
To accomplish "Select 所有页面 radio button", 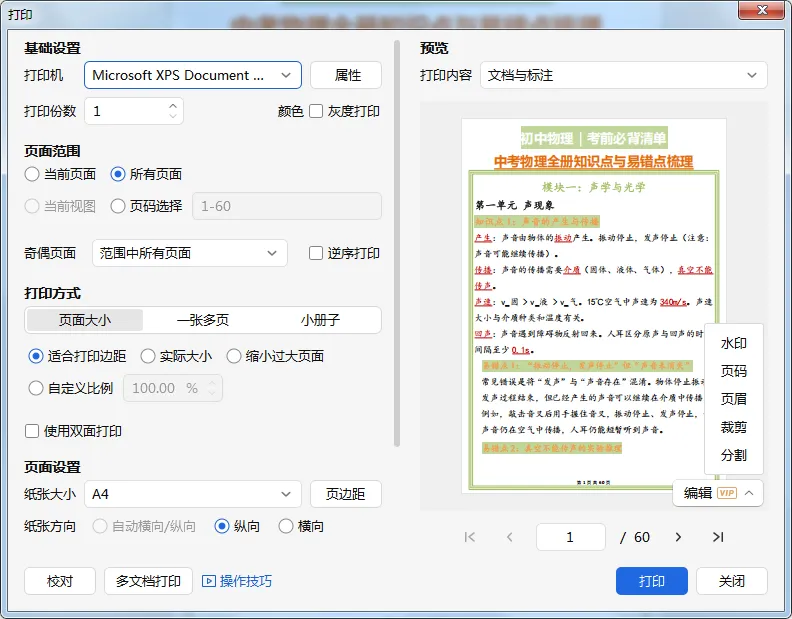I will pos(118,174).
